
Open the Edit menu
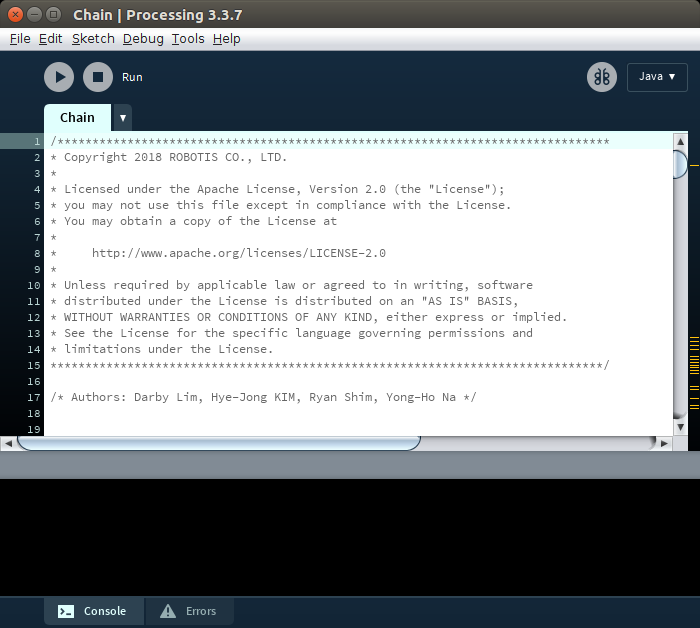coord(50,39)
